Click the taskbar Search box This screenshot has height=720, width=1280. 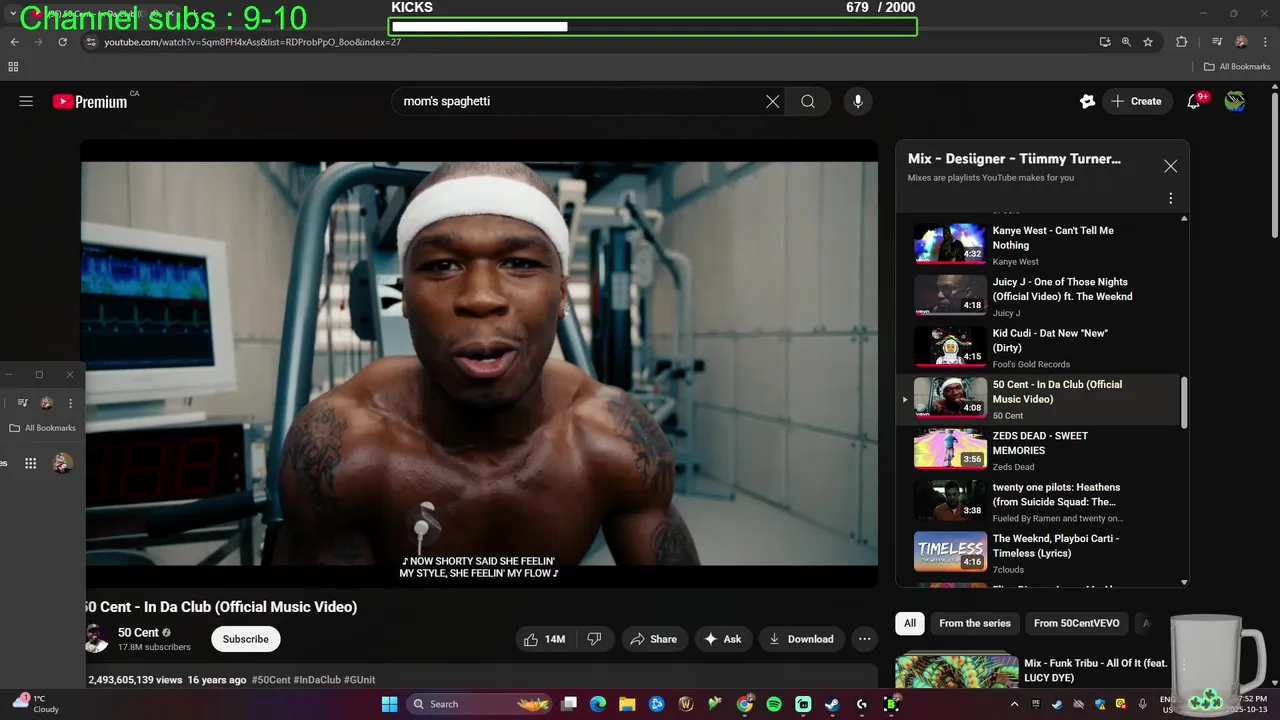point(480,704)
